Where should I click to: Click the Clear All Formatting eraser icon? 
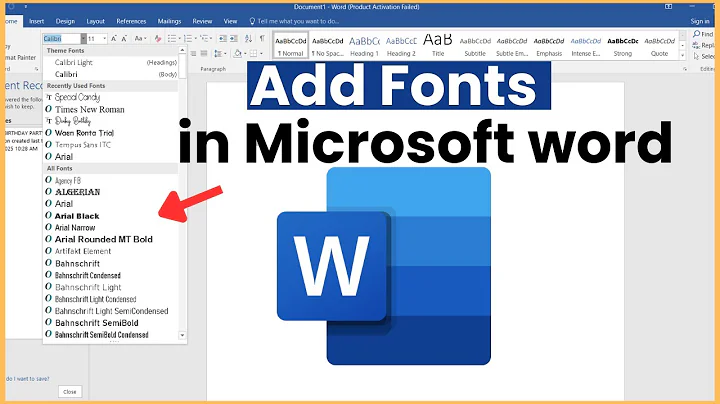point(158,39)
